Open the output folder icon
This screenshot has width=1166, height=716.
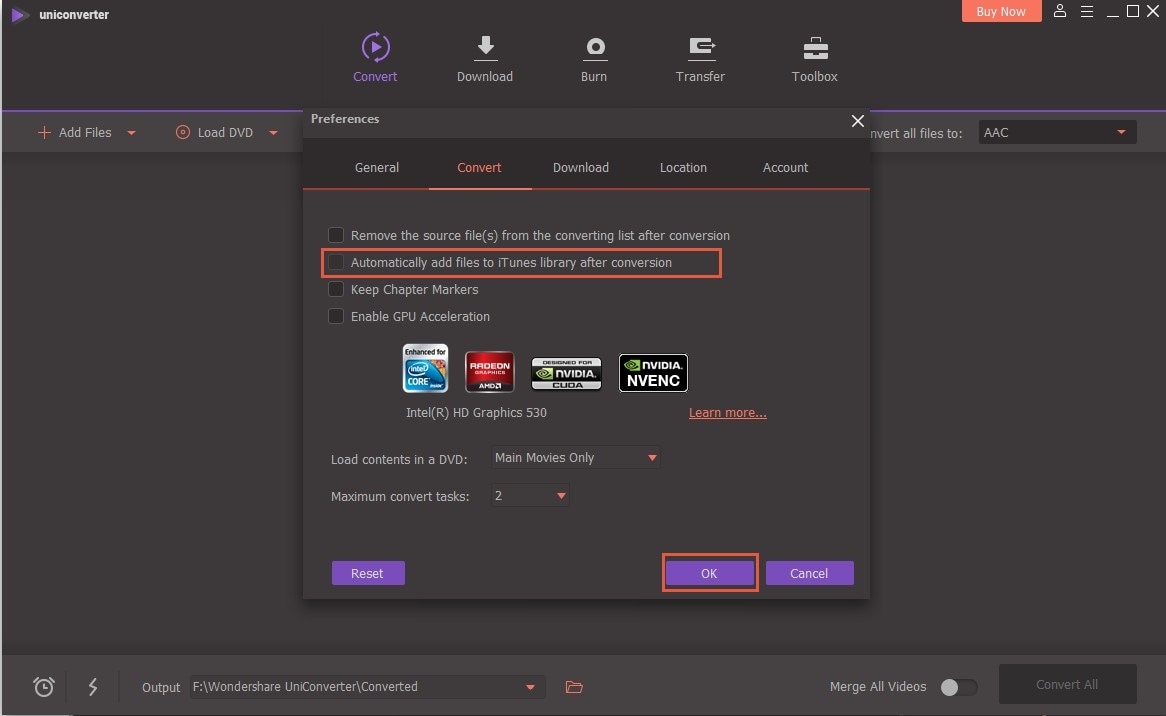[574, 687]
